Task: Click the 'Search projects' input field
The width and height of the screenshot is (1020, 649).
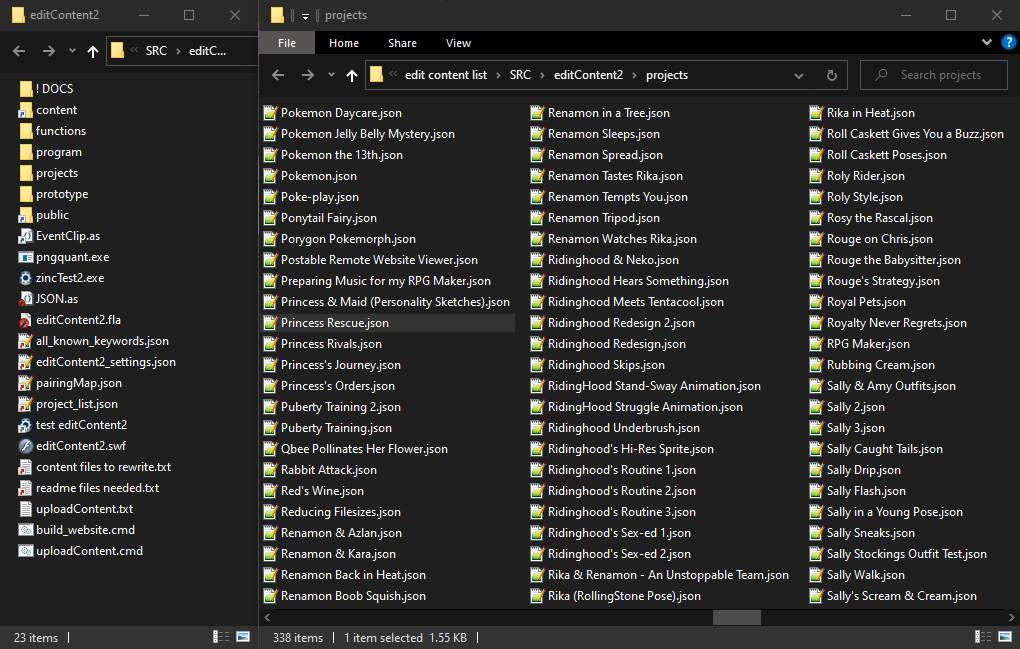Action: click(x=940, y=75)
